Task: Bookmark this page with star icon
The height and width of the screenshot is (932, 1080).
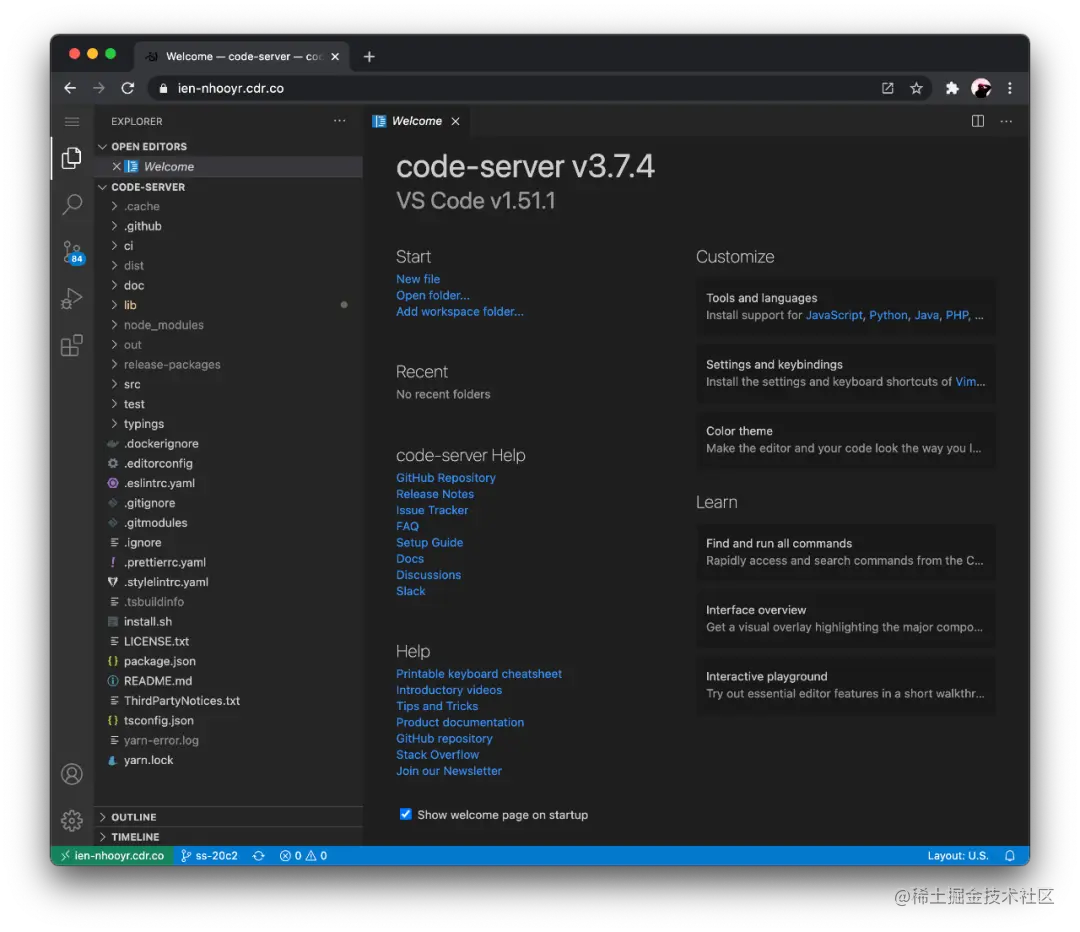Action: pyautogui.click(x=916, y=88)
